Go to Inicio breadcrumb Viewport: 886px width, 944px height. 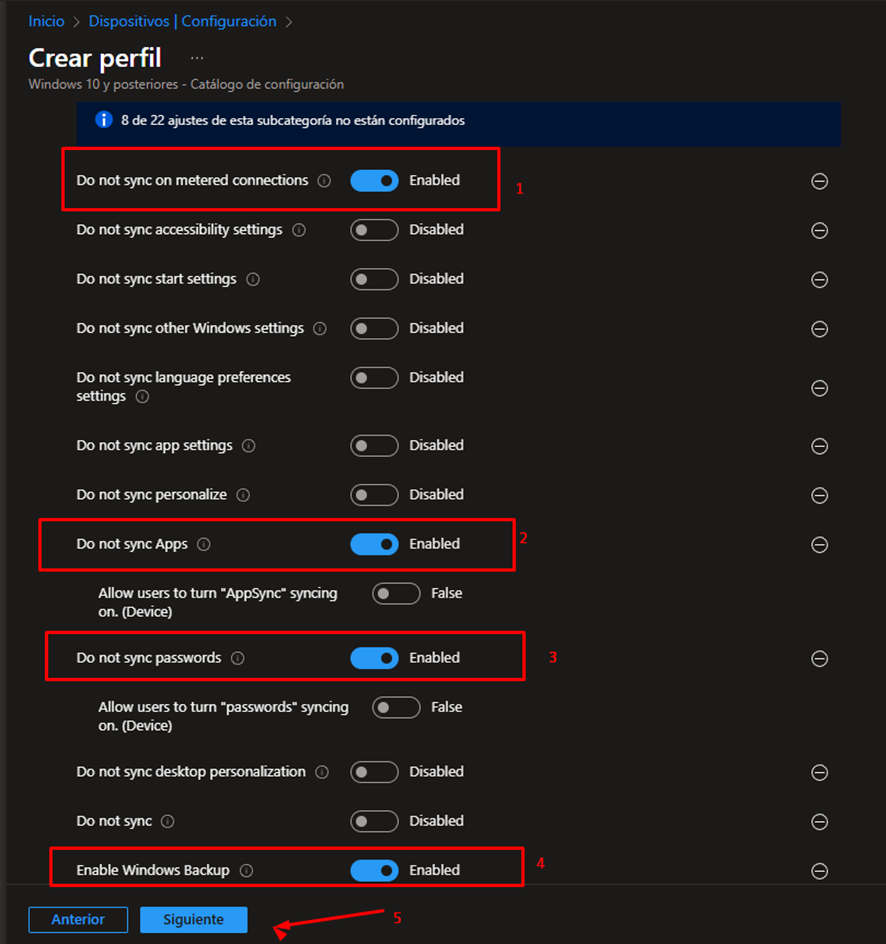[46, 21]
